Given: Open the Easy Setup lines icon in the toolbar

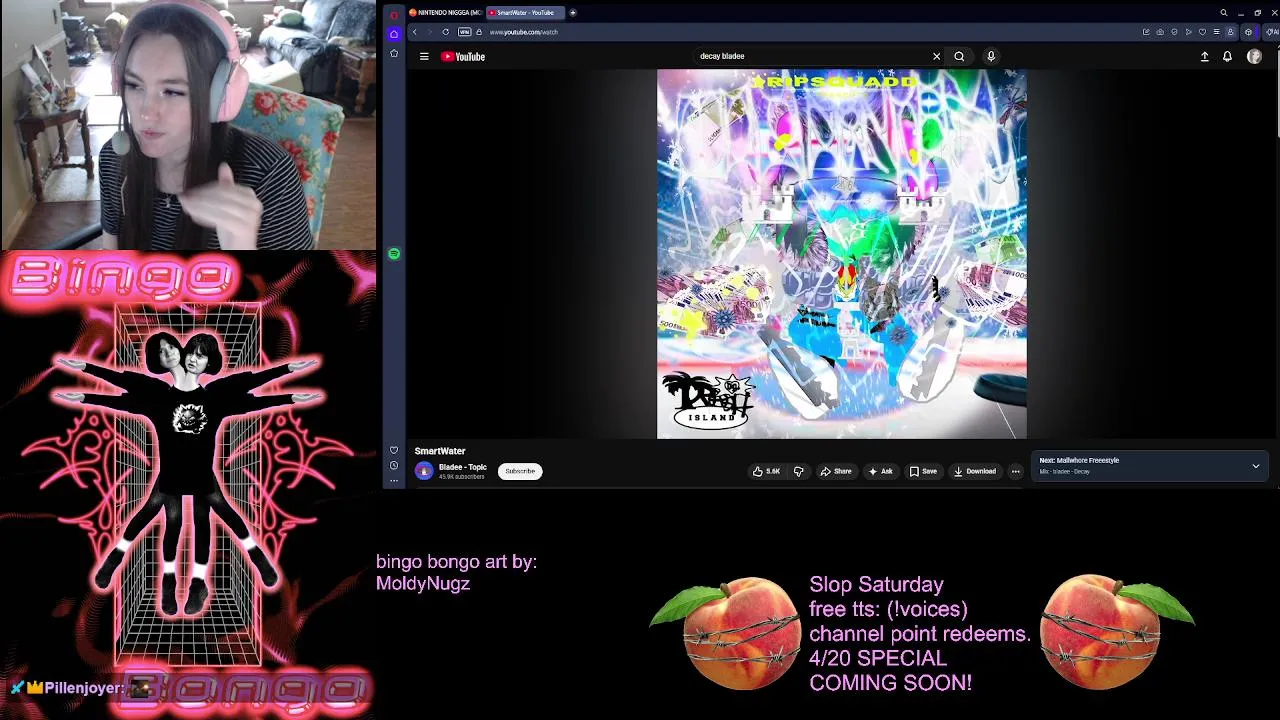Looking at the screenshot, I should point(1216,32).
